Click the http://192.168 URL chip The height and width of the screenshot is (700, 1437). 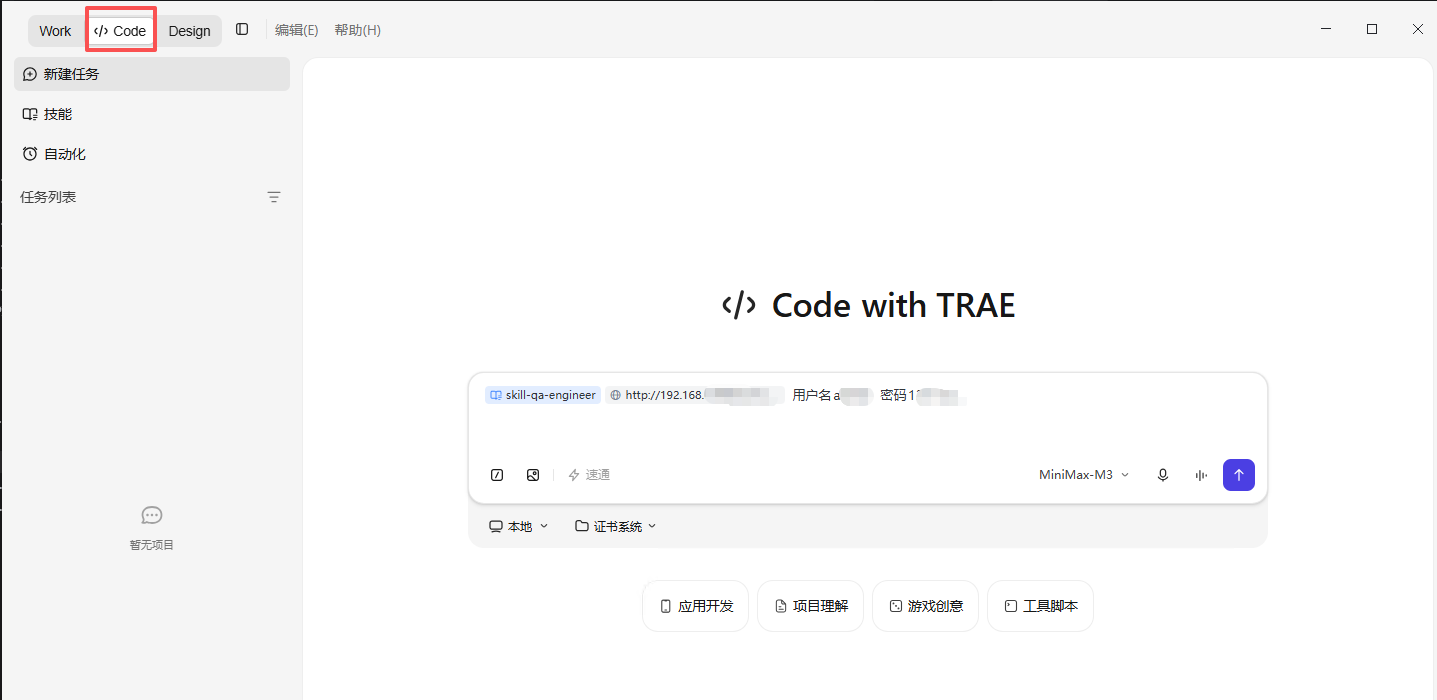coord(693,395)
